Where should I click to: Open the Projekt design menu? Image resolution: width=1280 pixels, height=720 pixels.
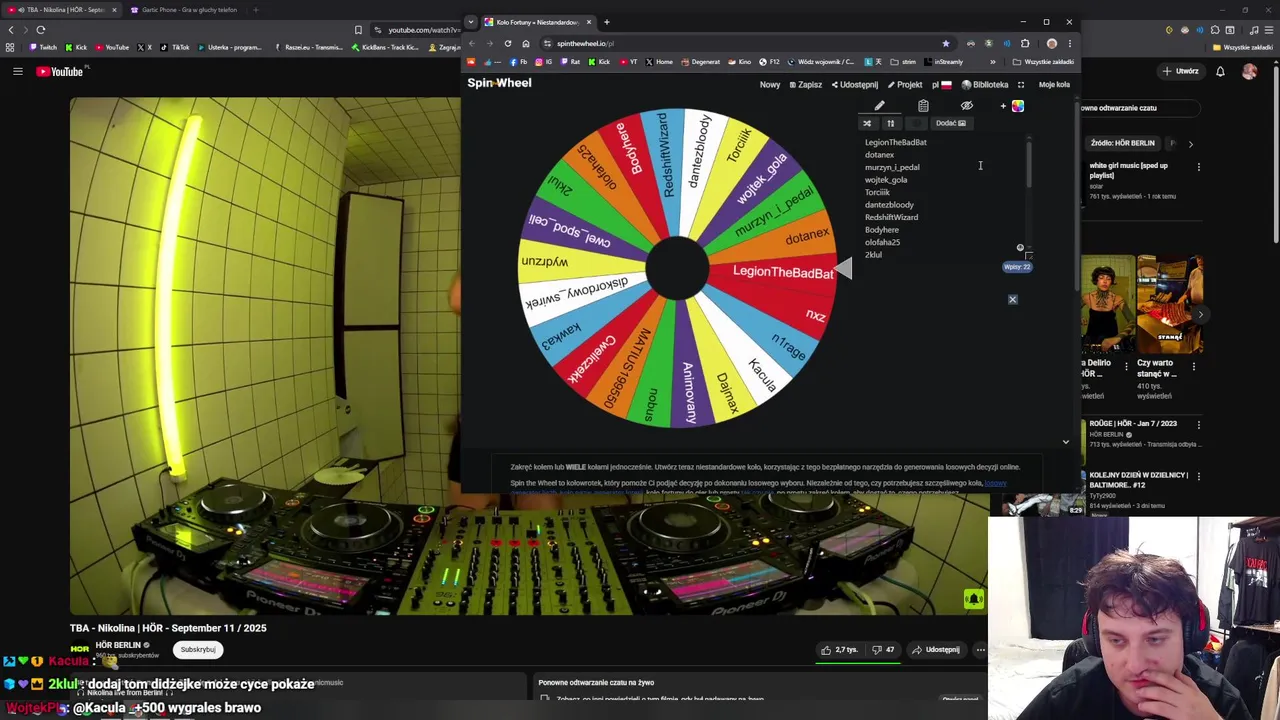coord(905,85)
